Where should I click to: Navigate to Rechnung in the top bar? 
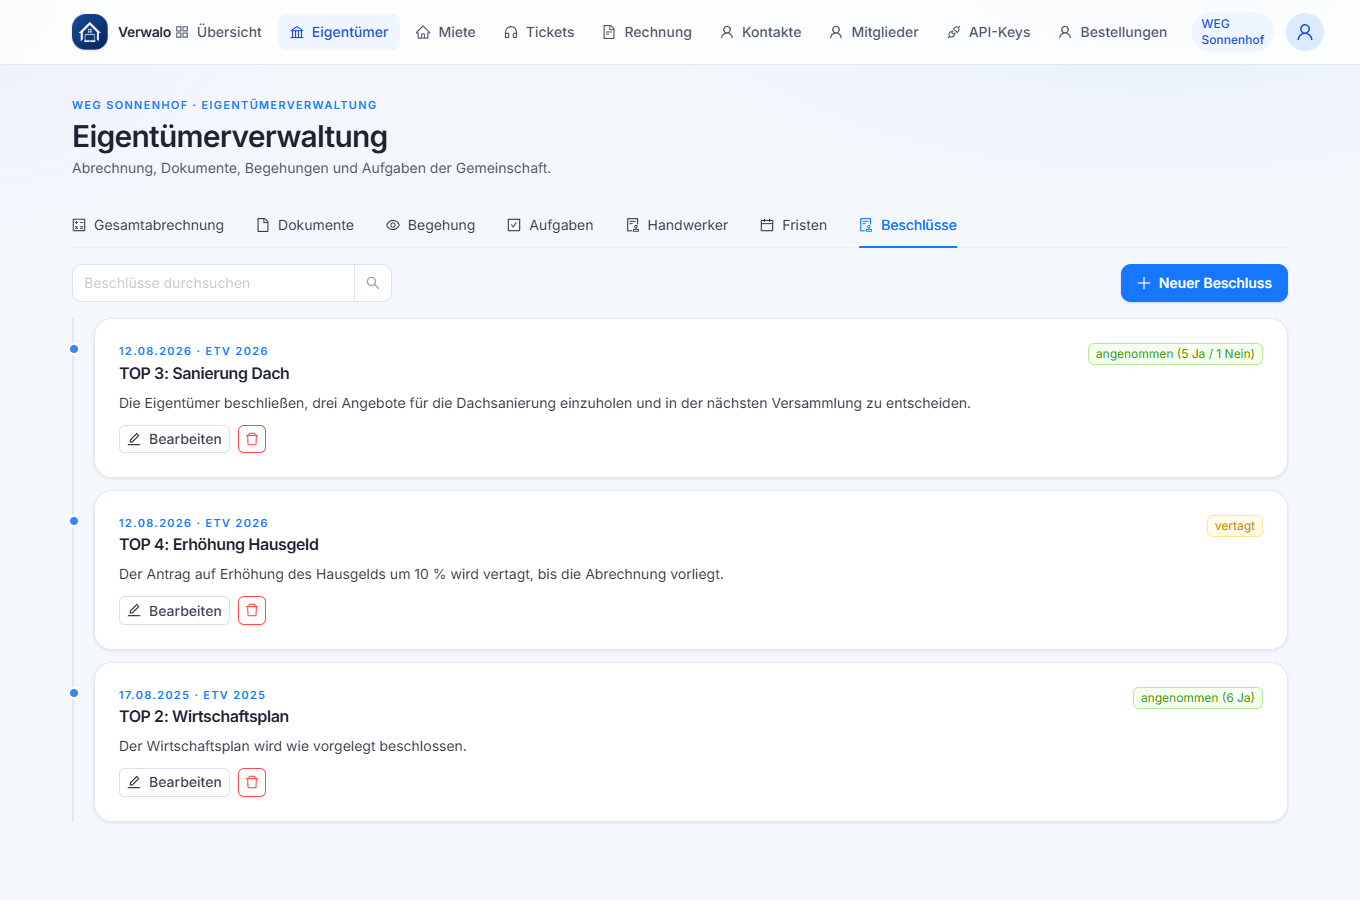647,32
